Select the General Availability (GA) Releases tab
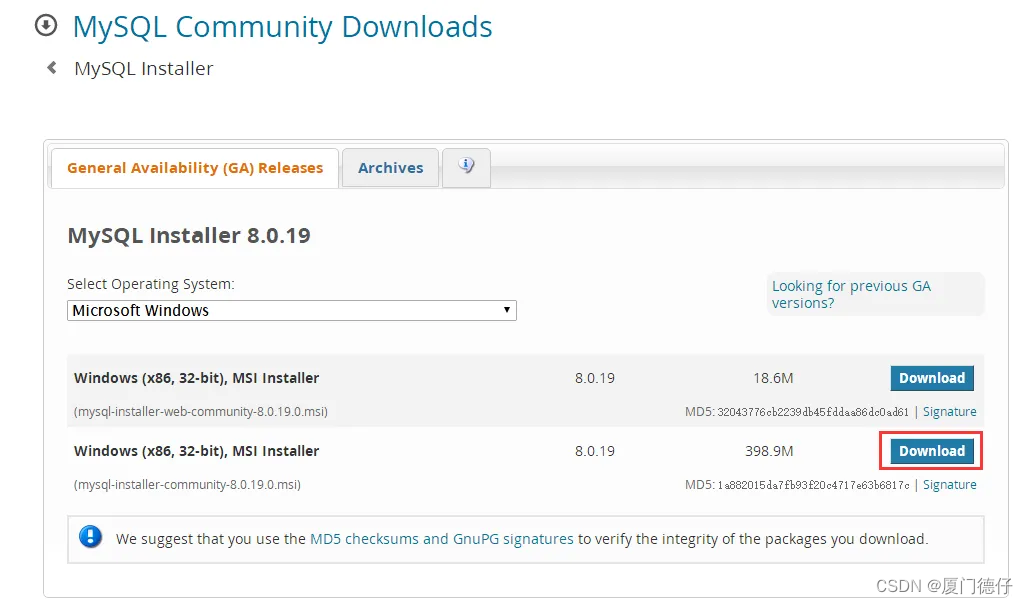 [x=194, y=168]
